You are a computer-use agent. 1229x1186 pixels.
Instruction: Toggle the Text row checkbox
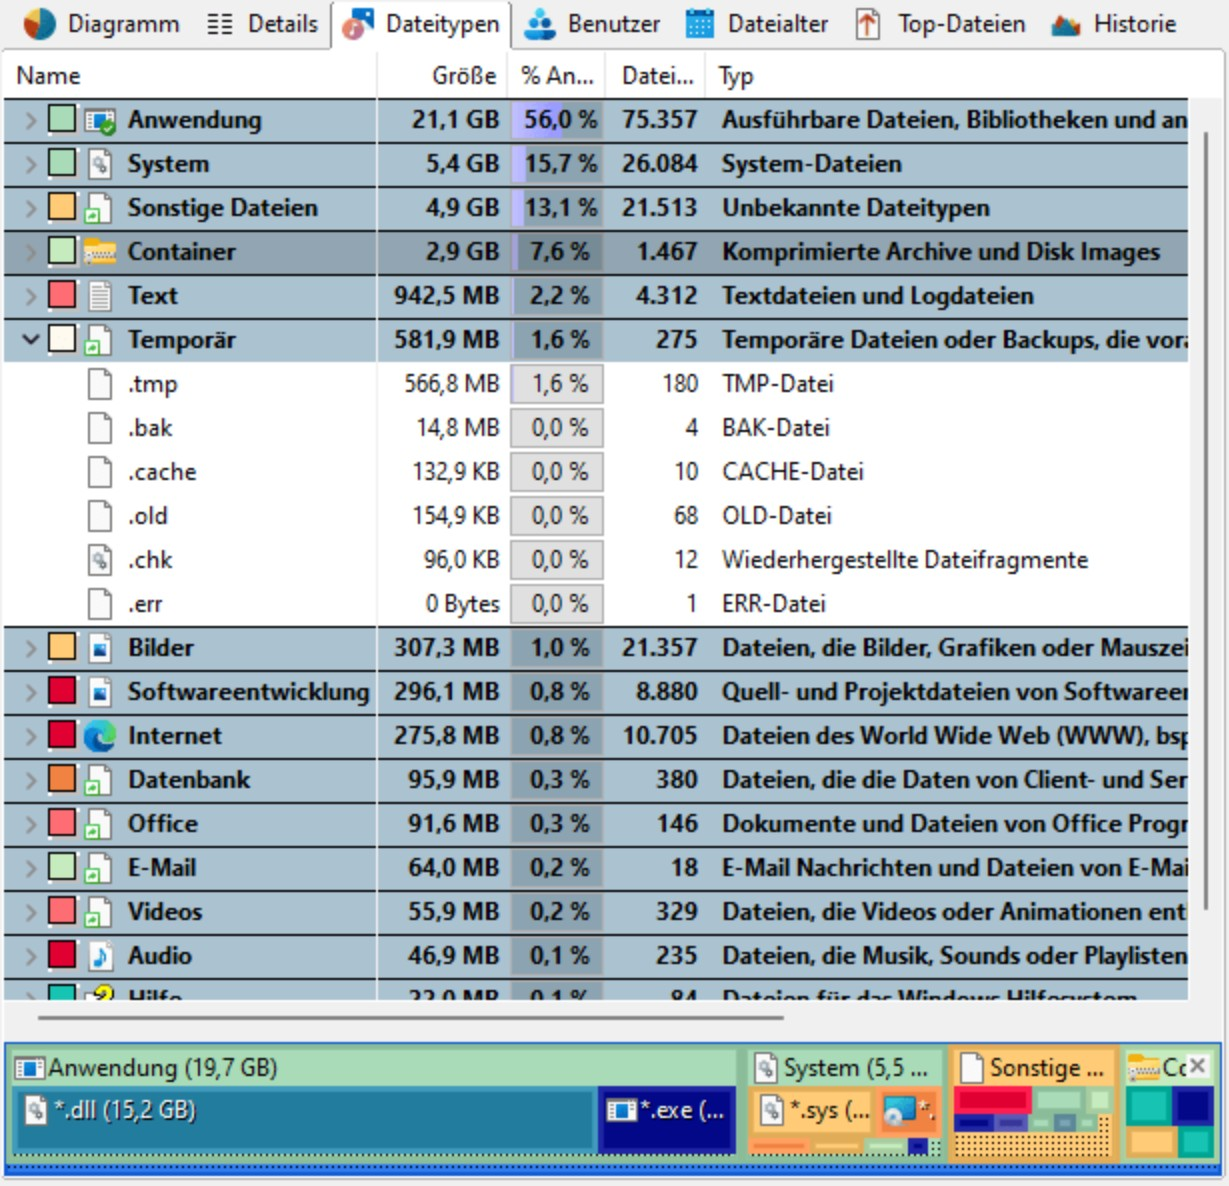click(62, 296)
